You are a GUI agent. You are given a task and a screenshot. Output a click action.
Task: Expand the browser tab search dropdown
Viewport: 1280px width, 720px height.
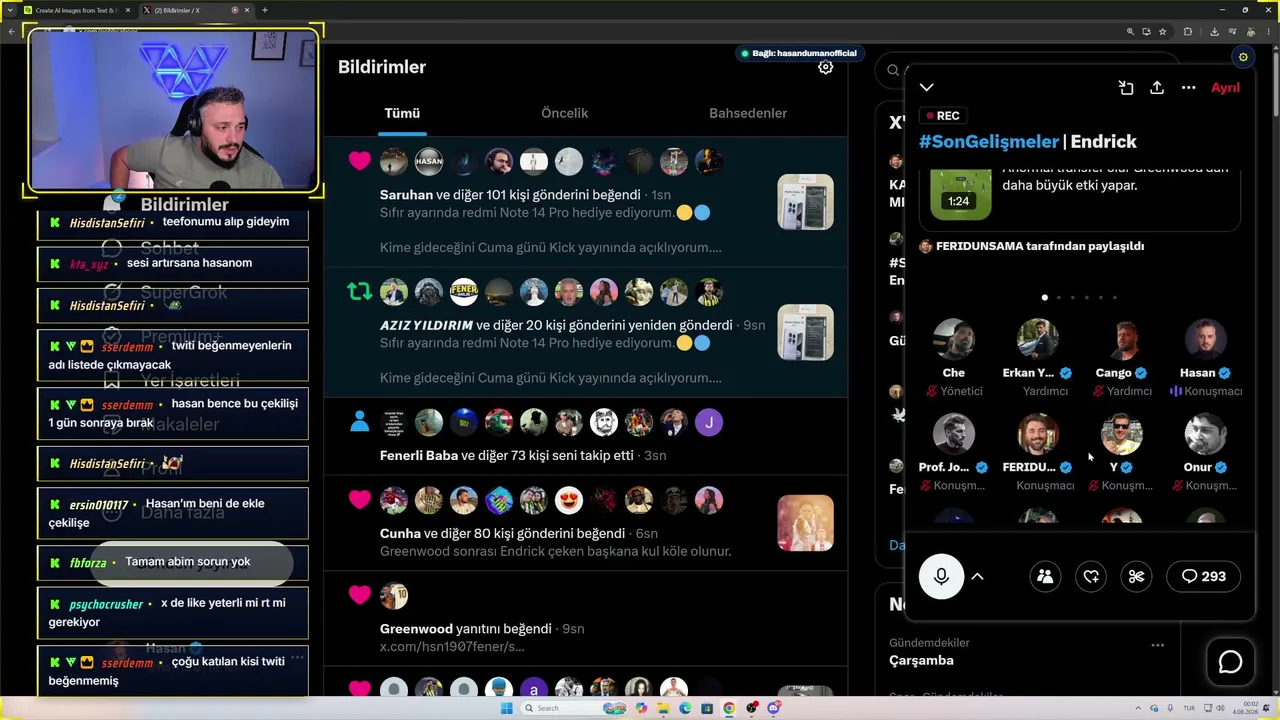pos(10,10)
